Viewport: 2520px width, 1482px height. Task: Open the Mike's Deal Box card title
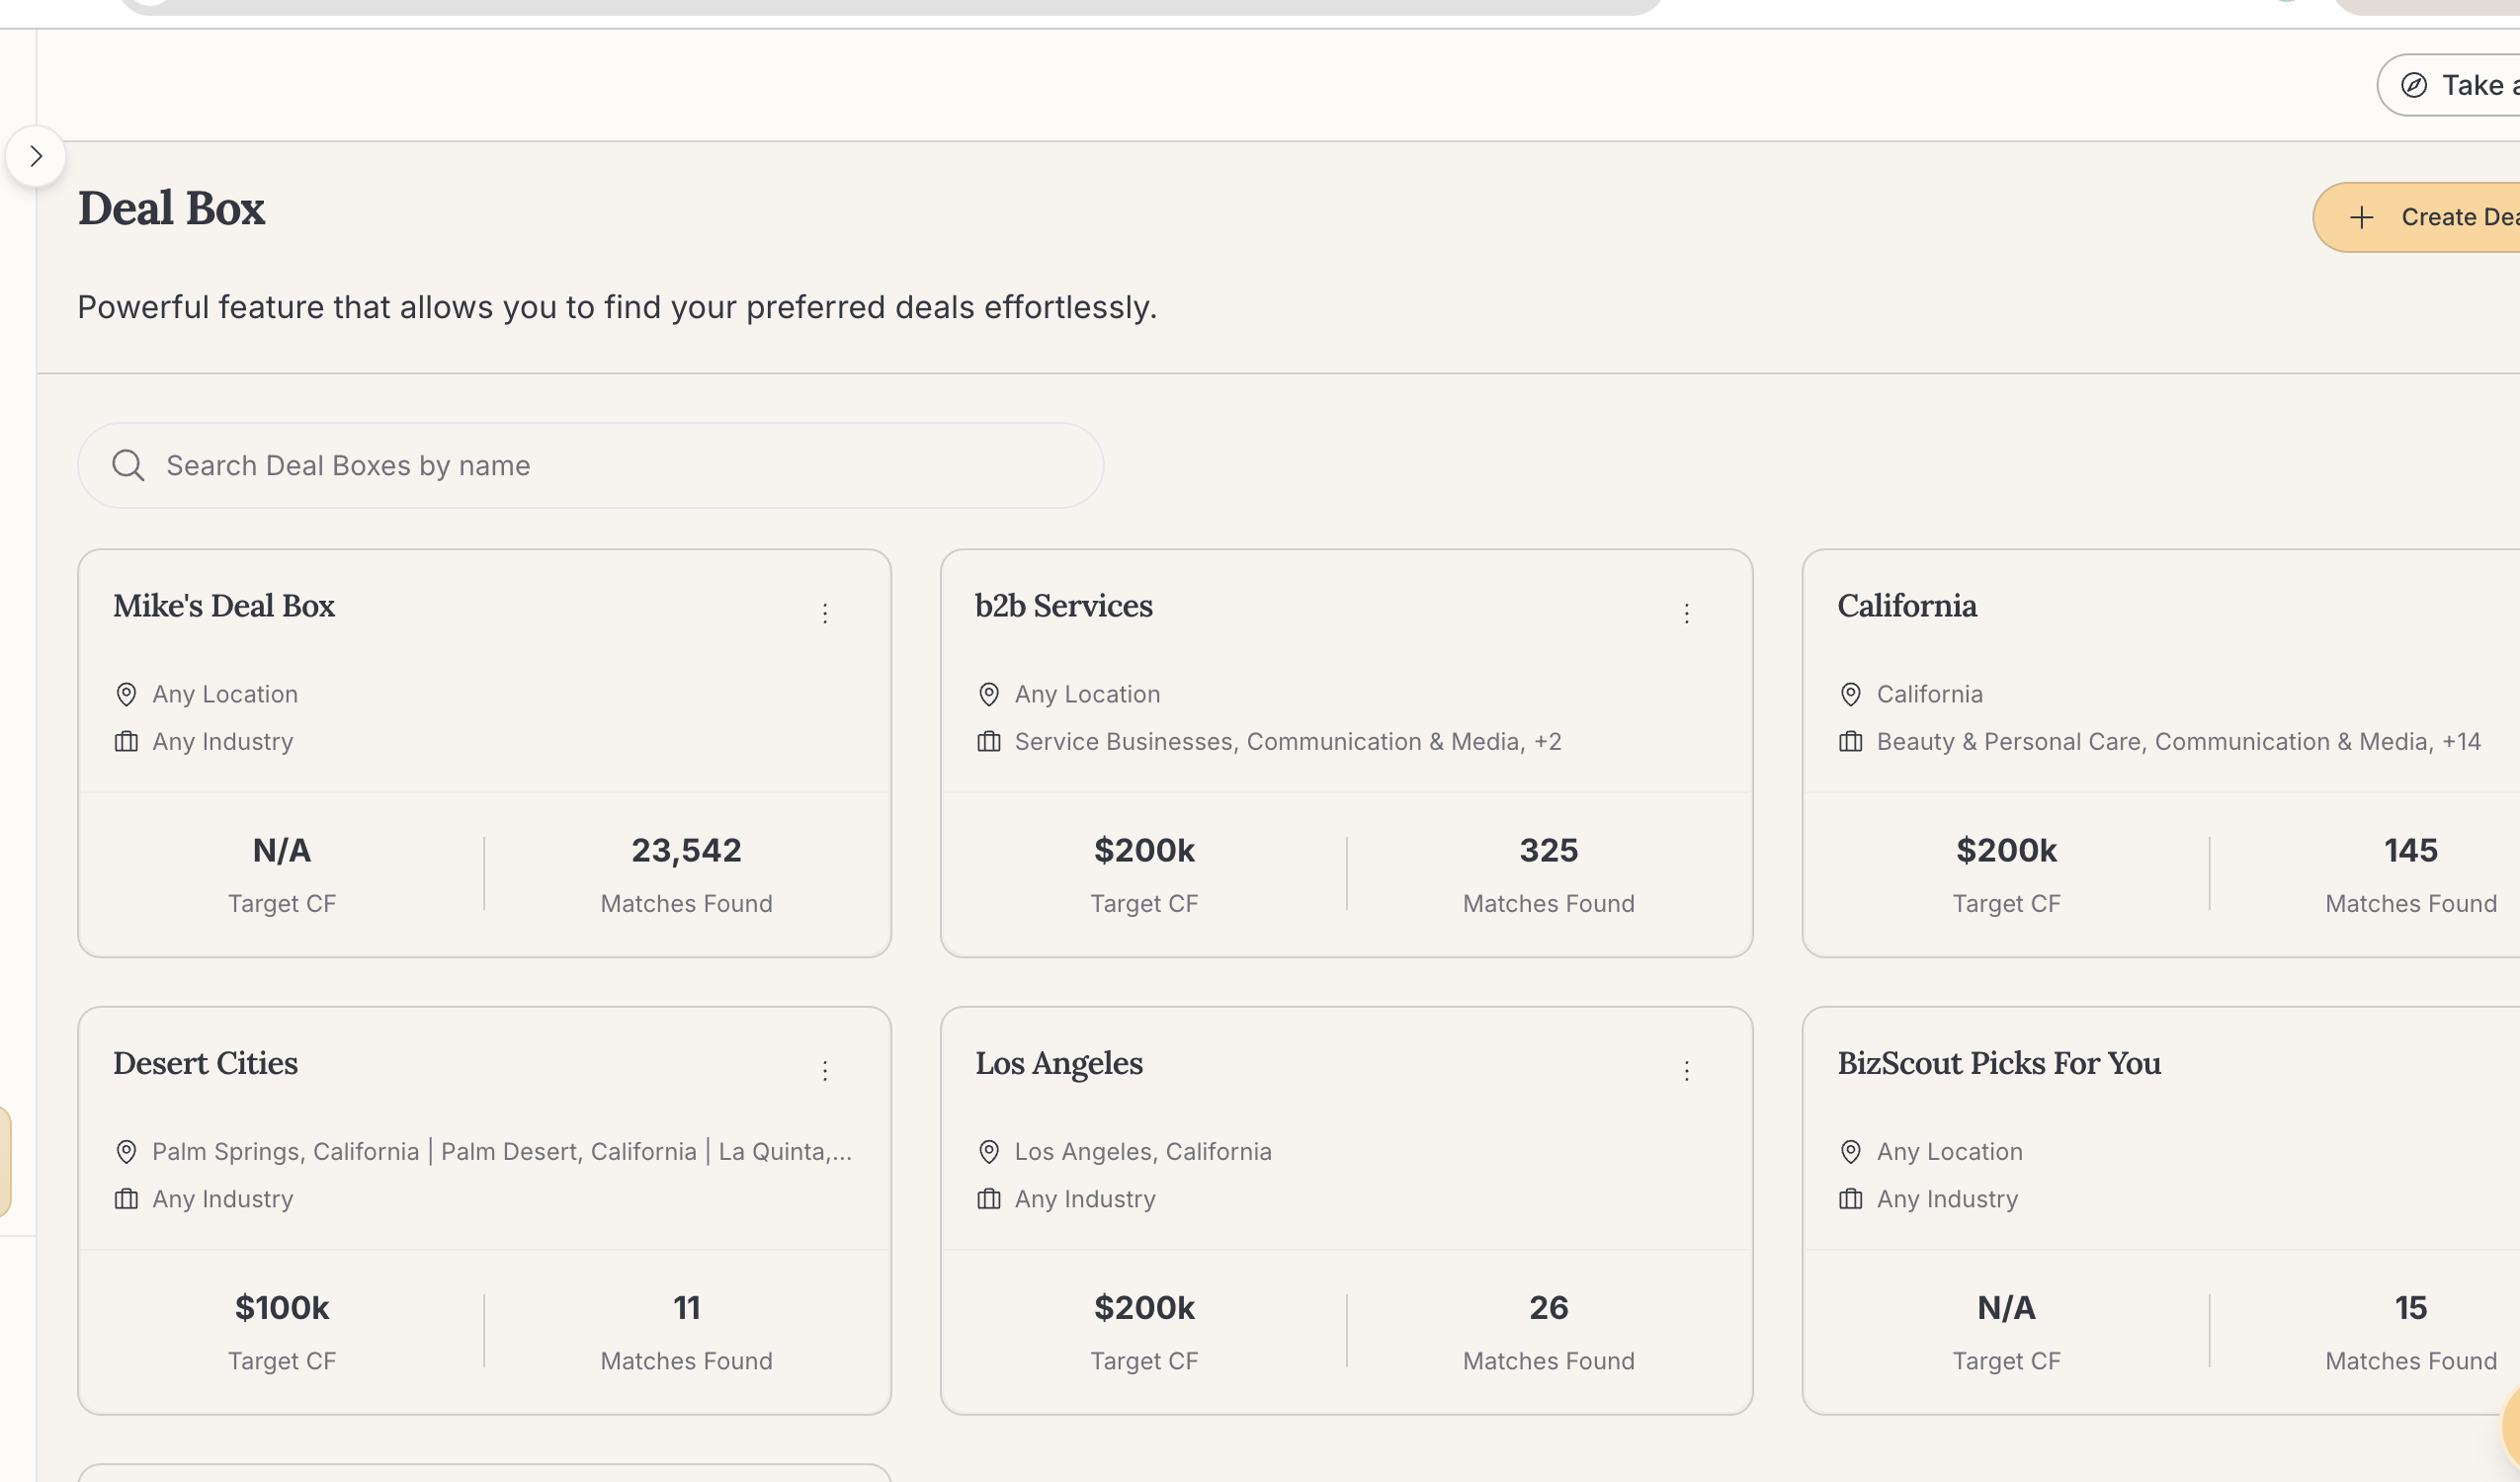coord(224,606)
